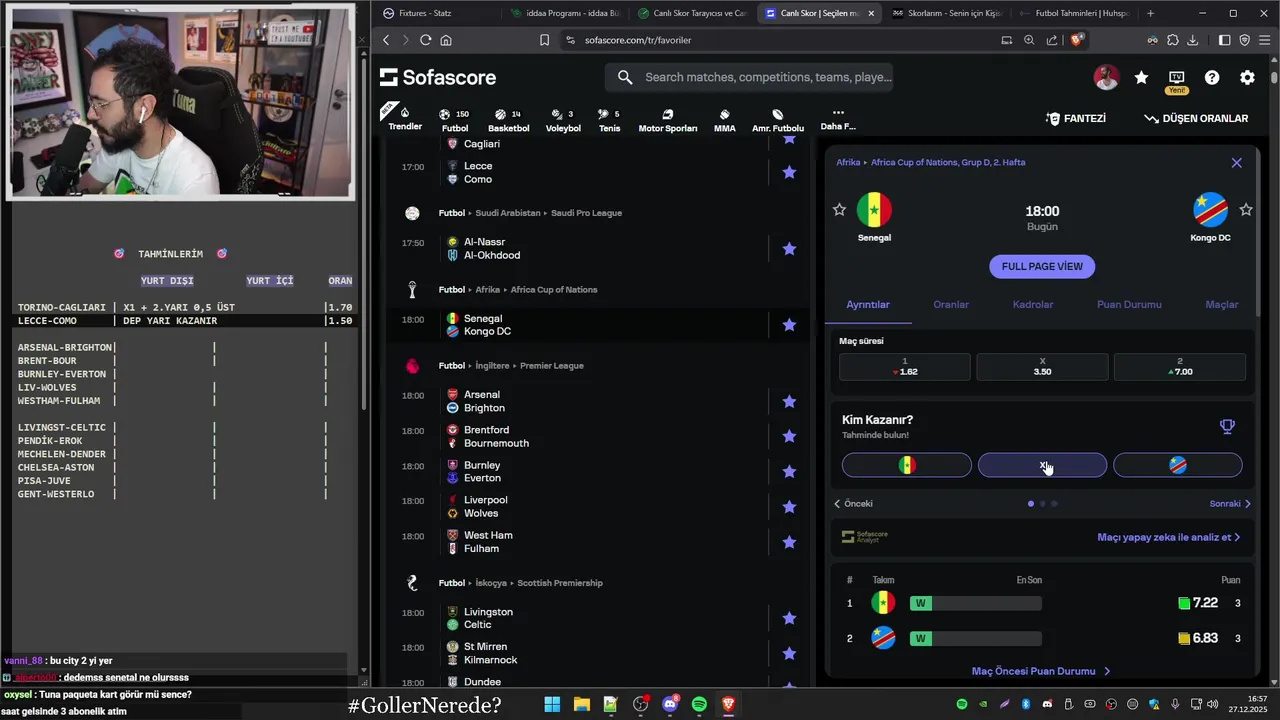Viewport: 1280px width, 720px height.
Task: Unfavorite the Brentford-Bournemouth match star
Action: (789, 436)
